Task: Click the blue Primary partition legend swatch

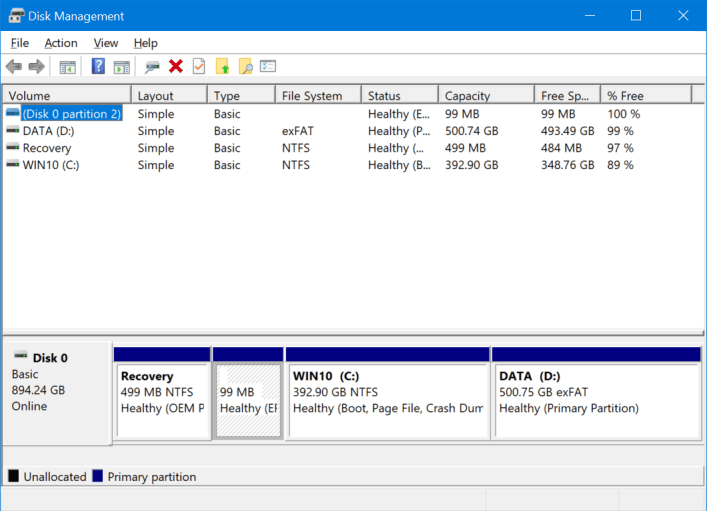Action: [x=97, y=476]
